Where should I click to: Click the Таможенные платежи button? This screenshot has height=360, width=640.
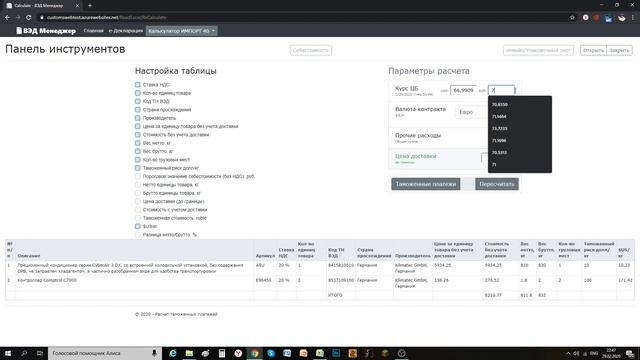click(426, 184)
